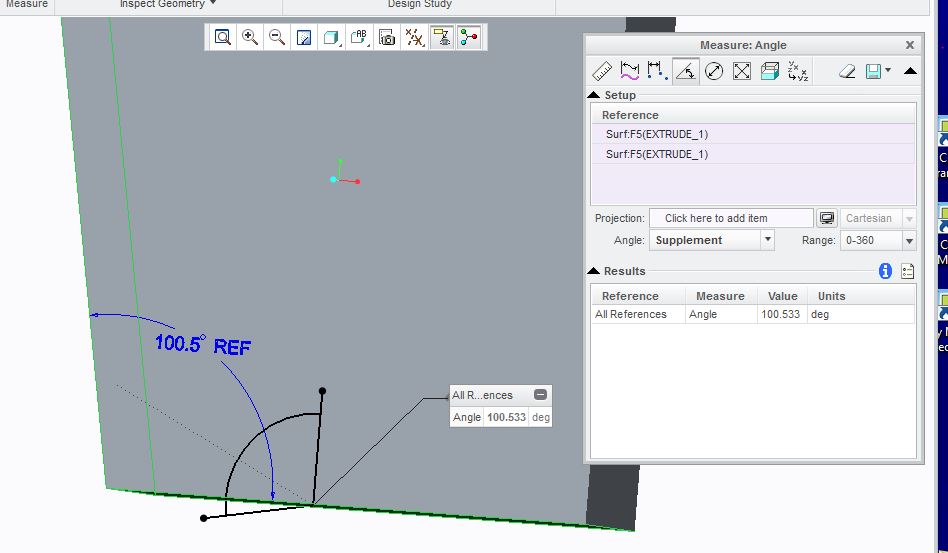Collapse the All References callout box
Viewport: 948px width, 553px height.
click(540, 395)
